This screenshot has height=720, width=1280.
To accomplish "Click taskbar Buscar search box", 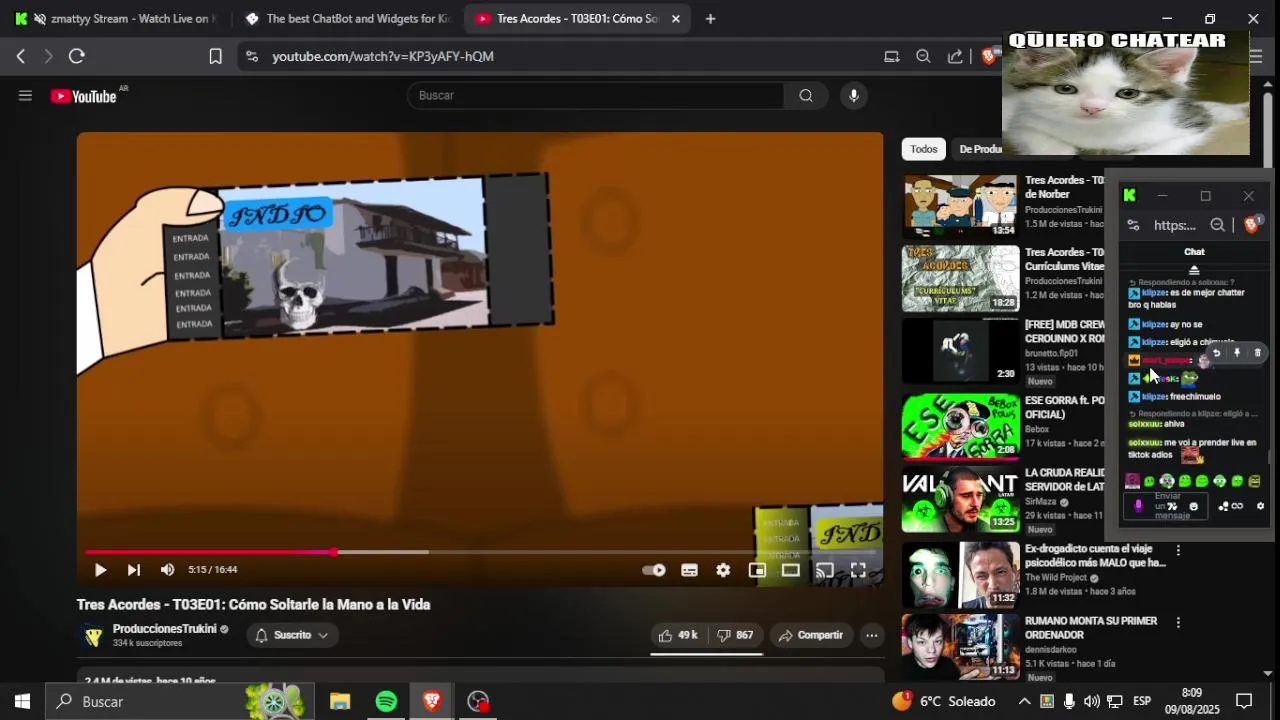I will (180, 702).
